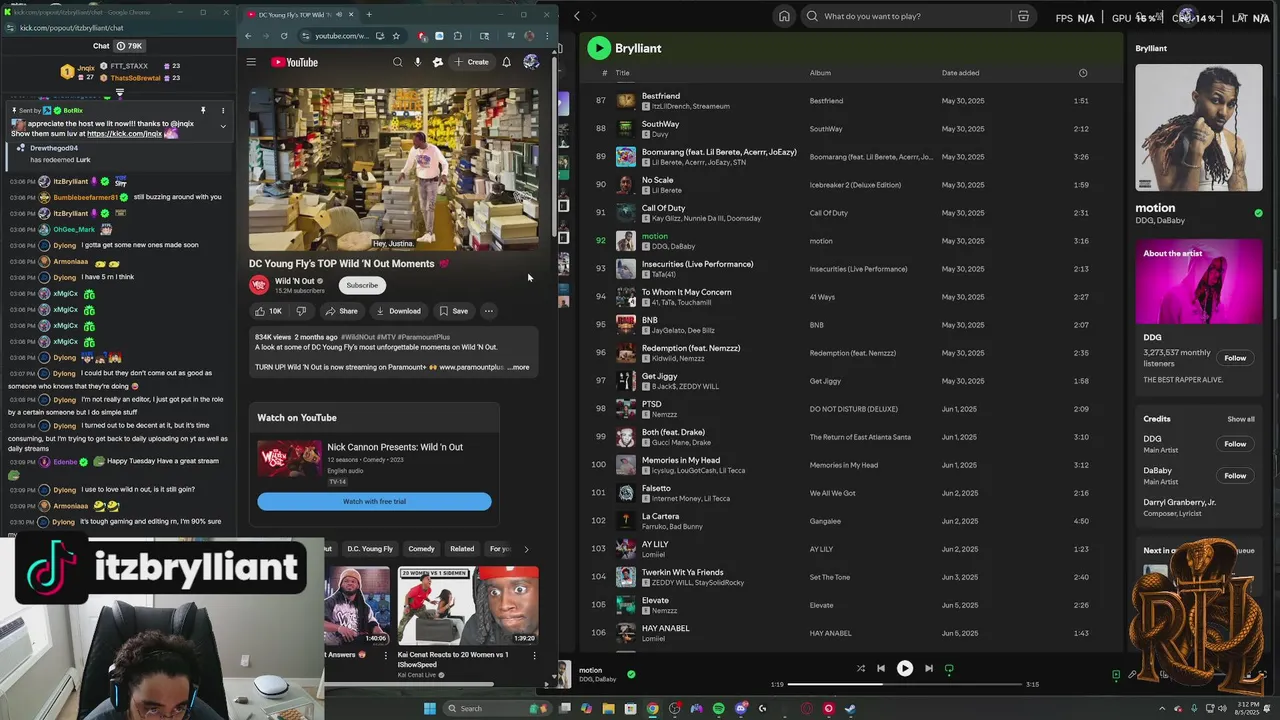Click the YouTube search magnifier icon

pos(397,62)
